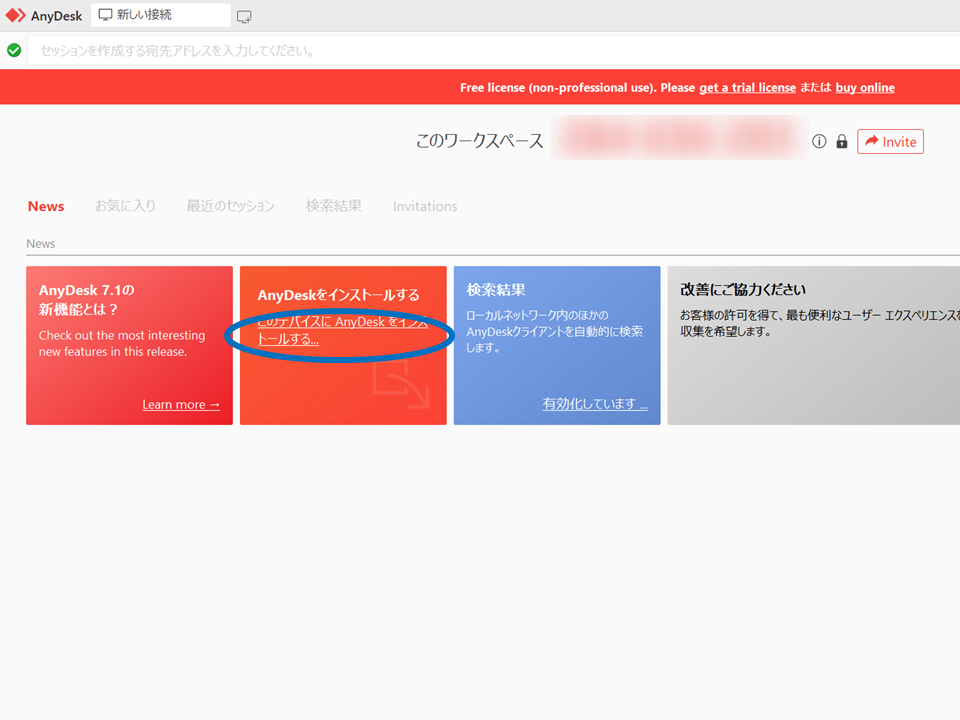Switch to the News tab

[46, 206]
